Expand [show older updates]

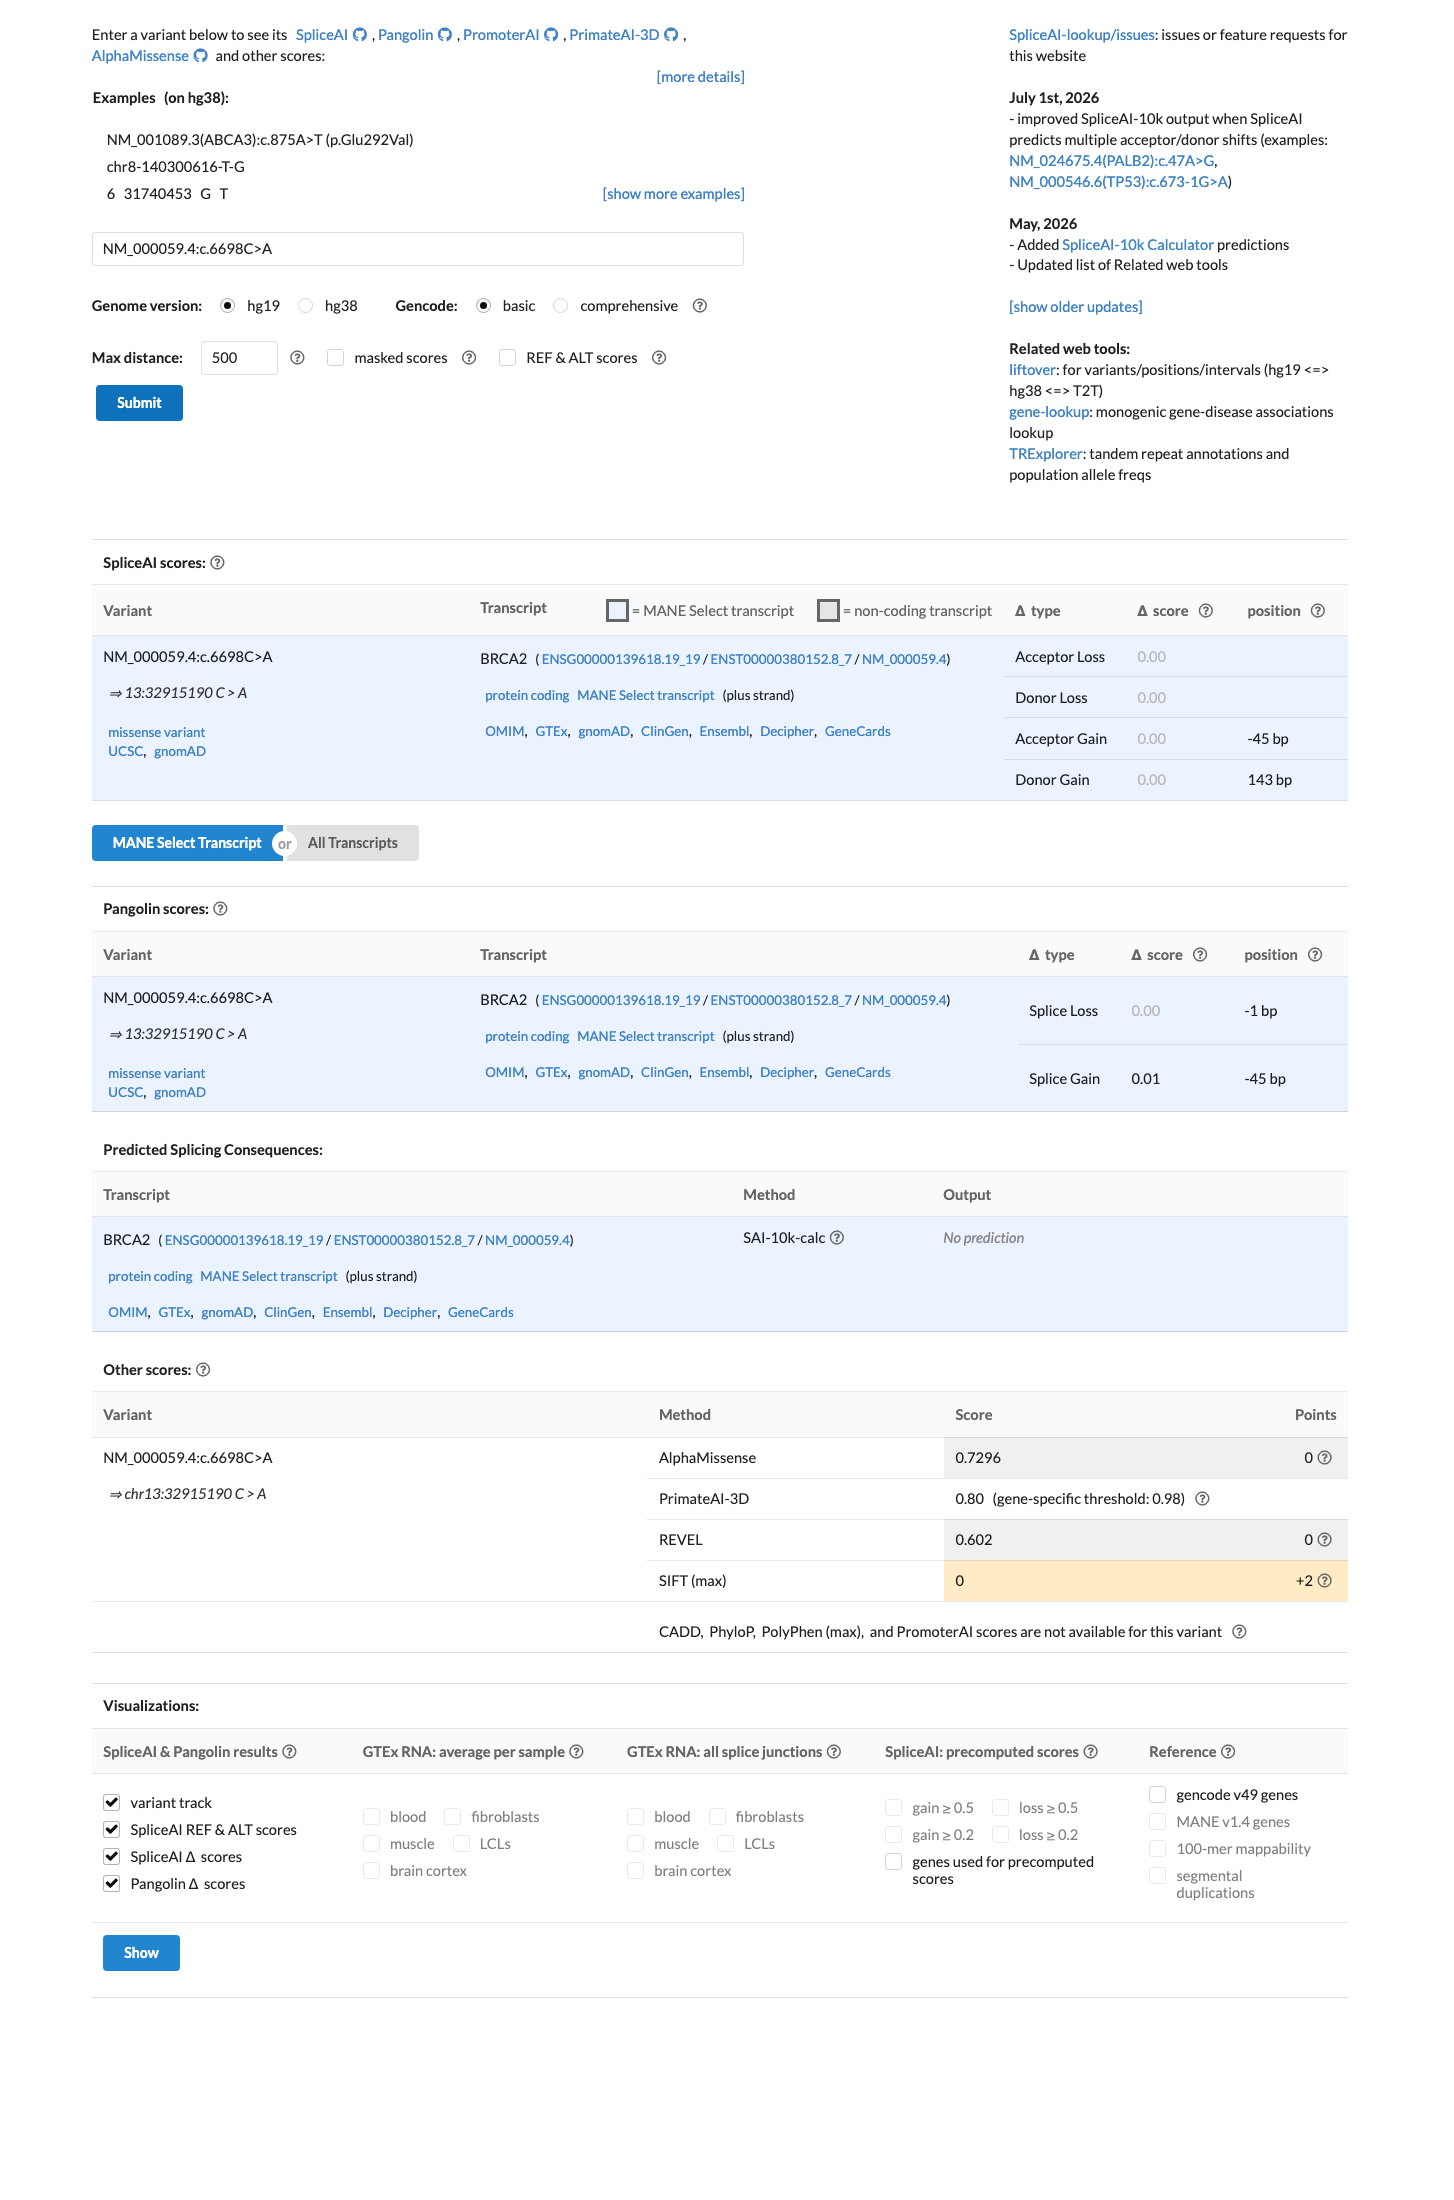pos(1075,307)
